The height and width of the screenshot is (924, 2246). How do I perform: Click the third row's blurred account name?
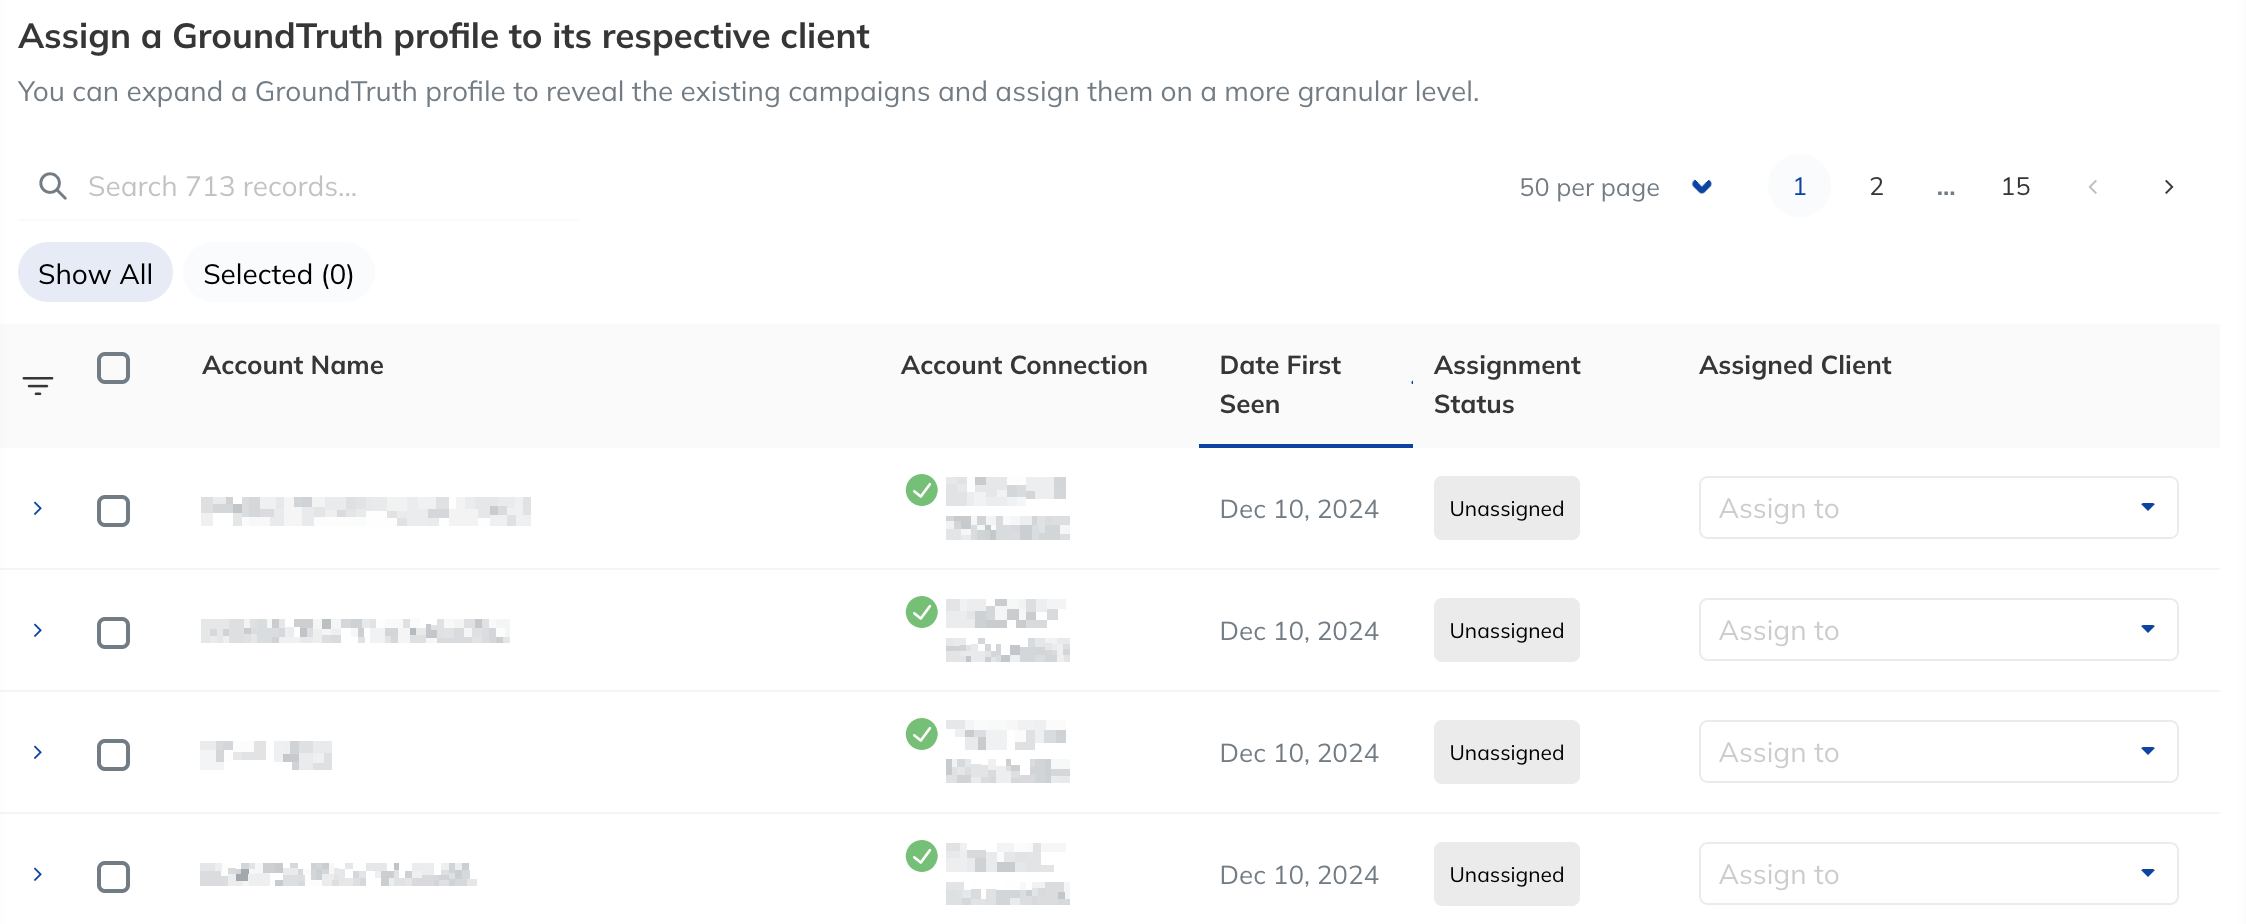pyautogui.click(x=265, y=754)
